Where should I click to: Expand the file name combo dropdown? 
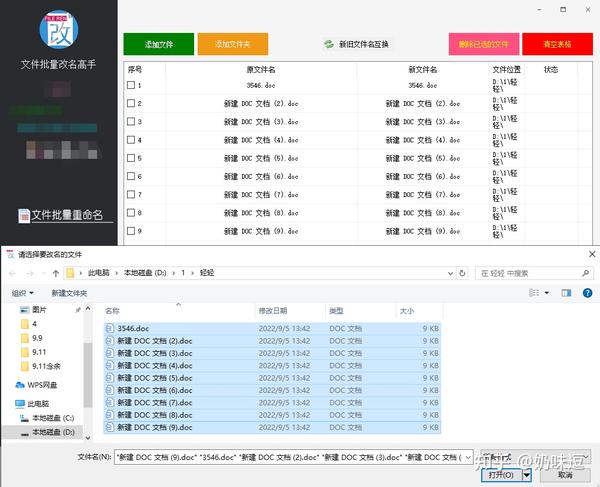(468, 458)
